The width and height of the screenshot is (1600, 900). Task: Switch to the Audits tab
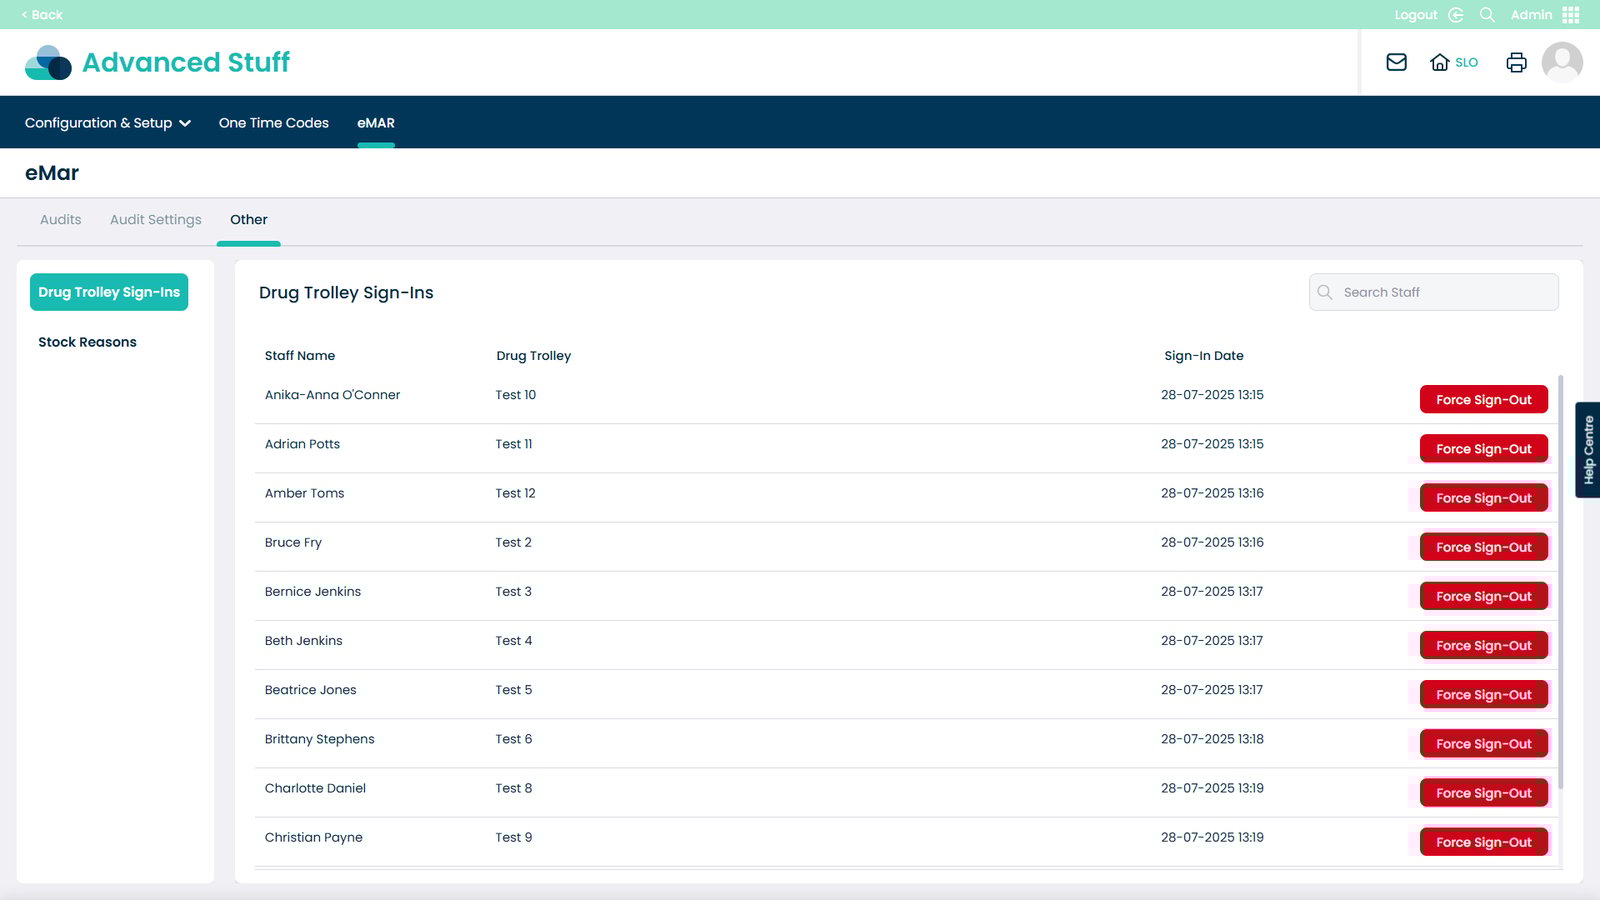[61, 220]
